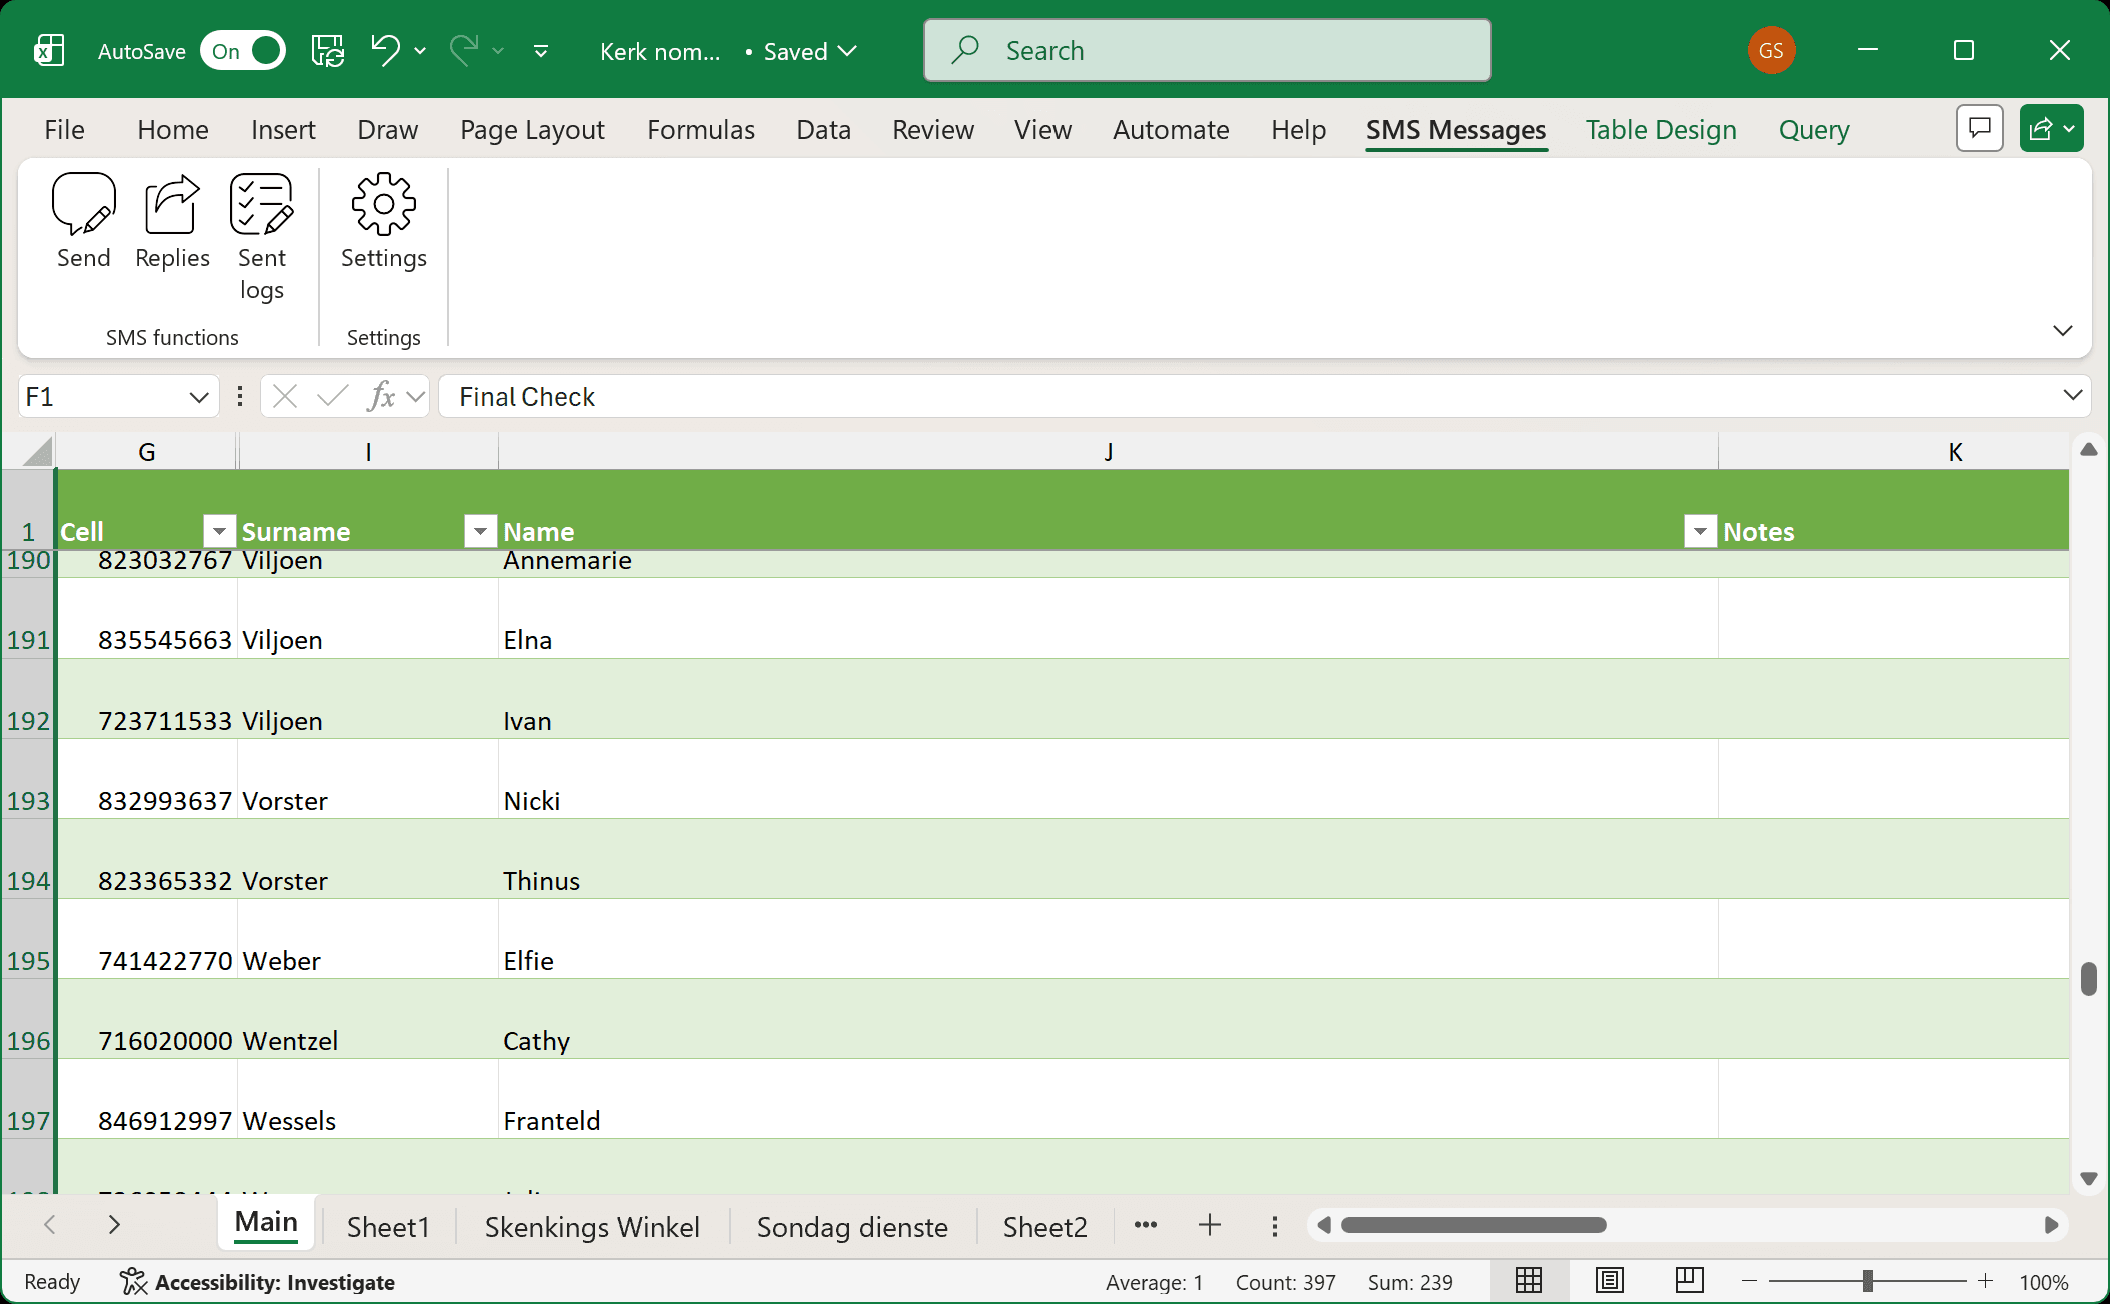Open the Sondag dienste sheet
This screenshot has height=1304, width=2110.
(852, 1227)
